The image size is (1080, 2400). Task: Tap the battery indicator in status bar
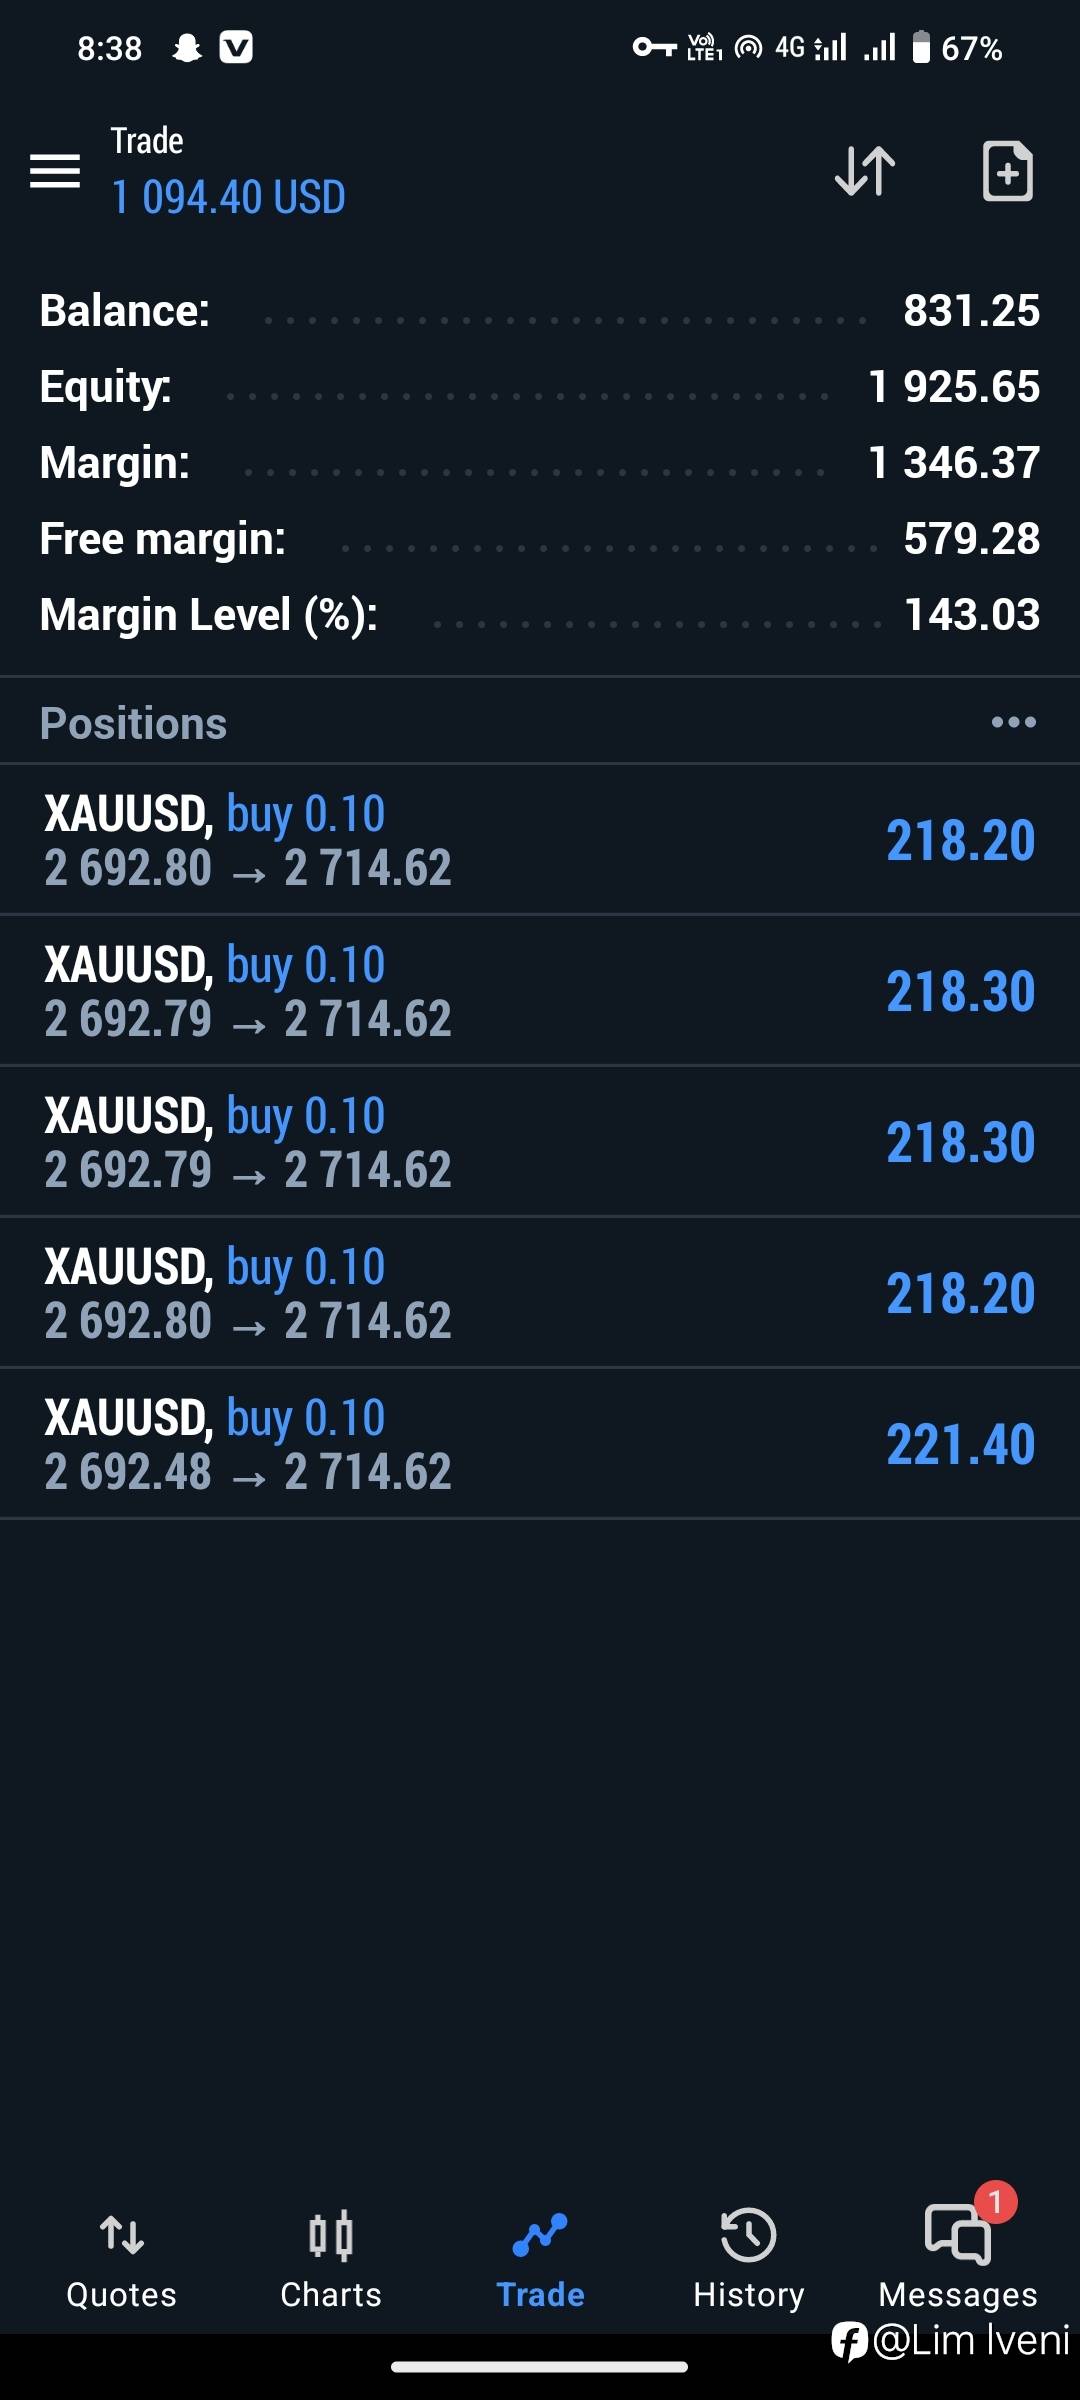[x=921, y=48]
